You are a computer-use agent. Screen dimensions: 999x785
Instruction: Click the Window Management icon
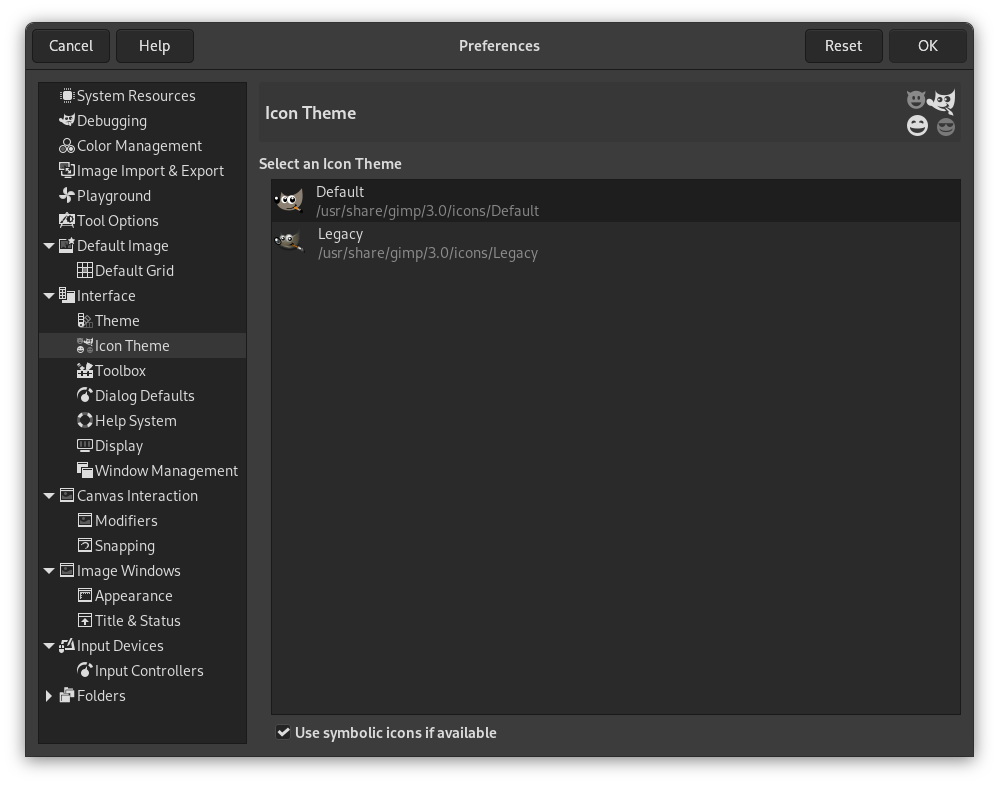(85, 470)
